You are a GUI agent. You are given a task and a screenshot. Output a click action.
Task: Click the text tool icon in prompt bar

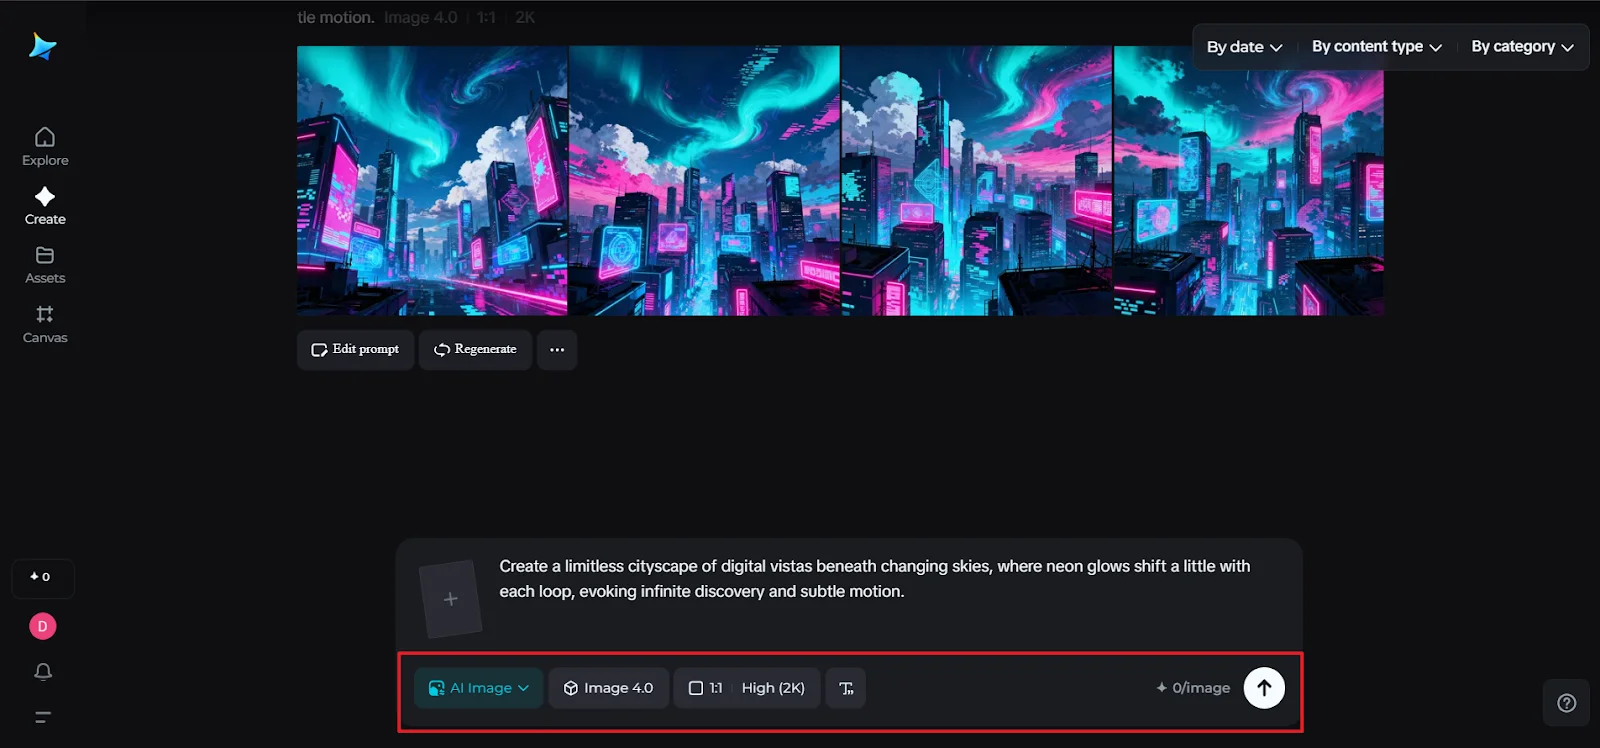click(846, 688)
